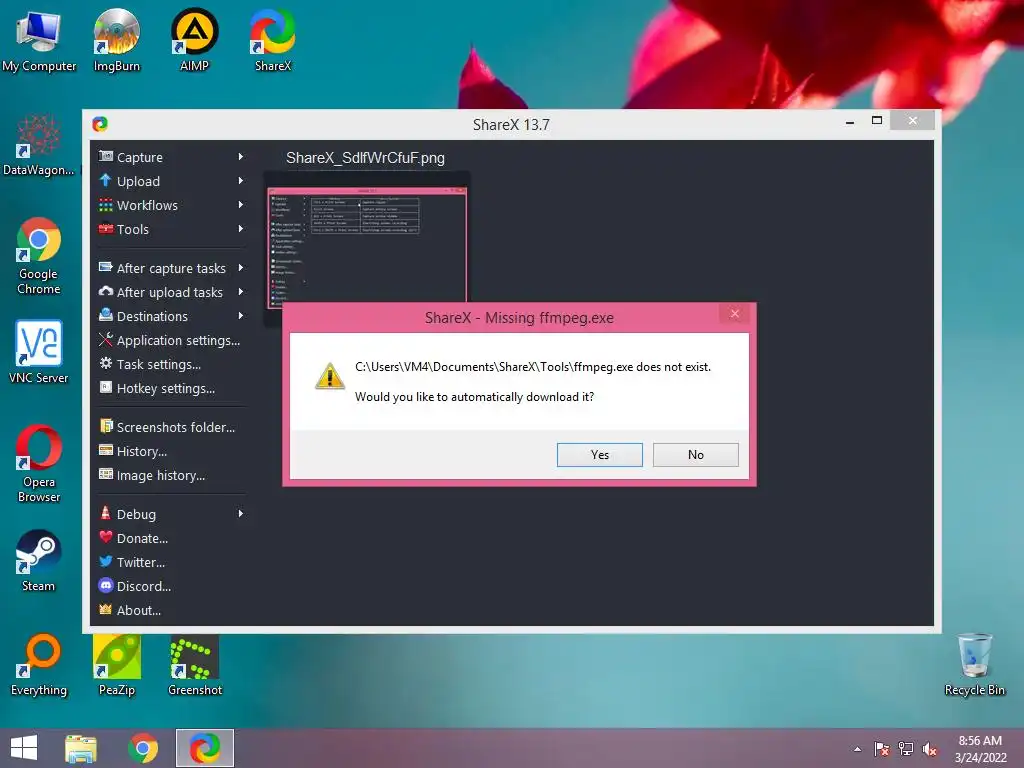
Task: Click the Workflows grid icon
Action: 105,205
